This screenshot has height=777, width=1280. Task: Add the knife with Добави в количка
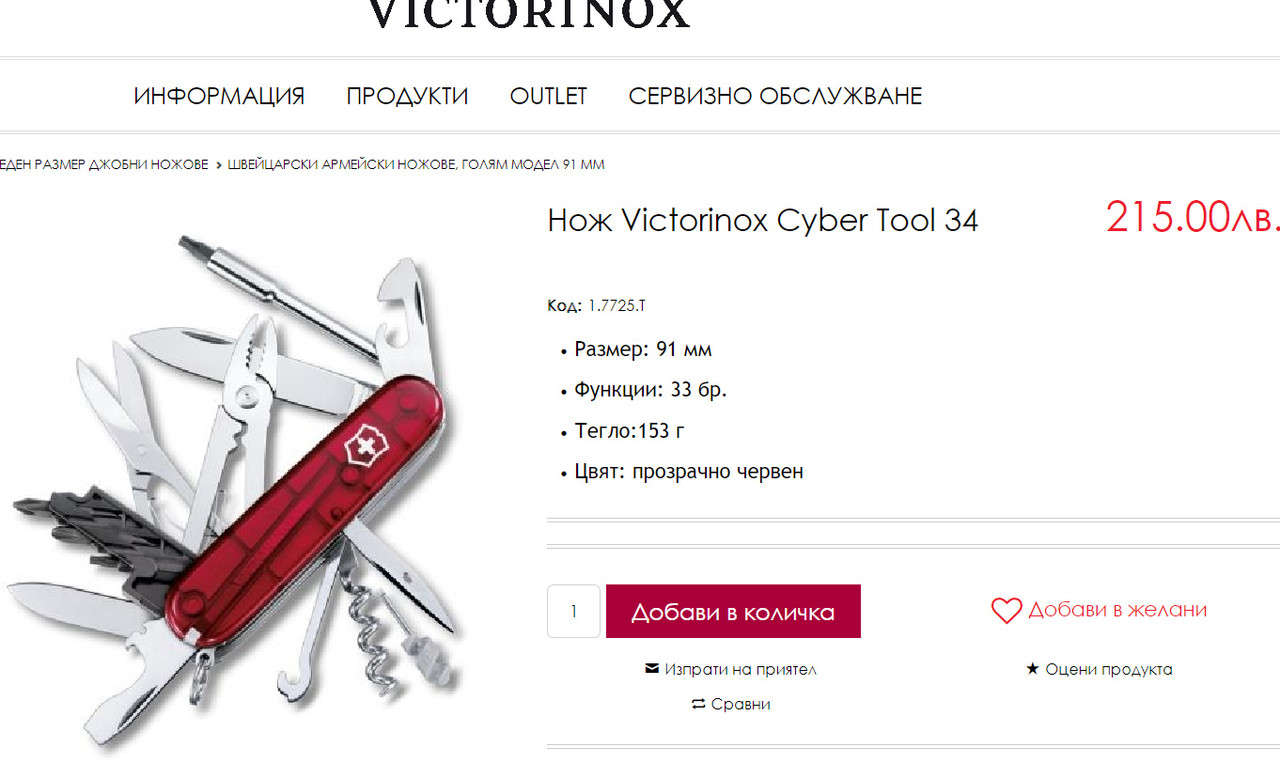click(733, 611)
